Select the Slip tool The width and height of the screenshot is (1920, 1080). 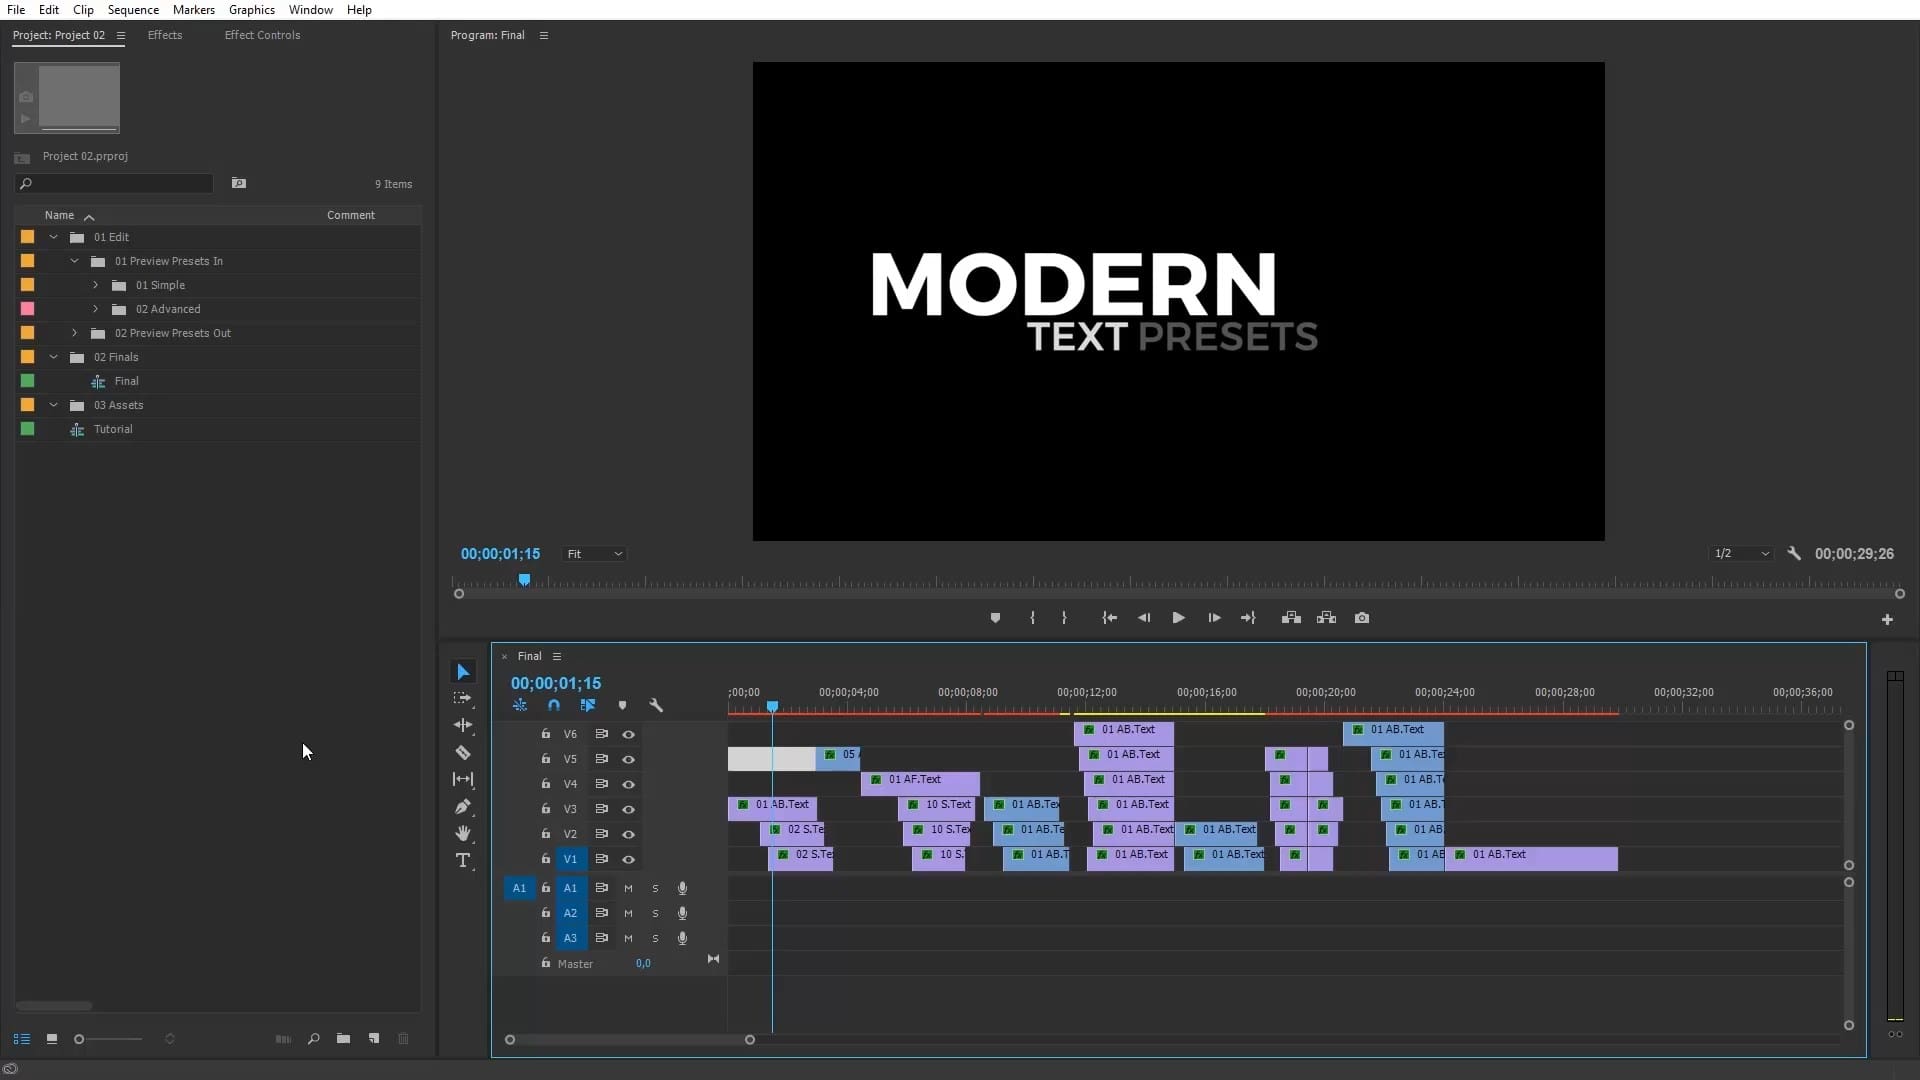(x=463, y=779)
